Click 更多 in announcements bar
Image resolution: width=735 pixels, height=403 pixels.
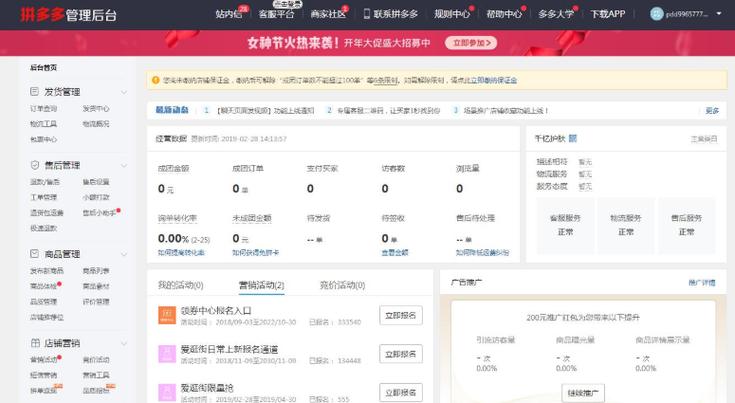(x=712, y=111)
